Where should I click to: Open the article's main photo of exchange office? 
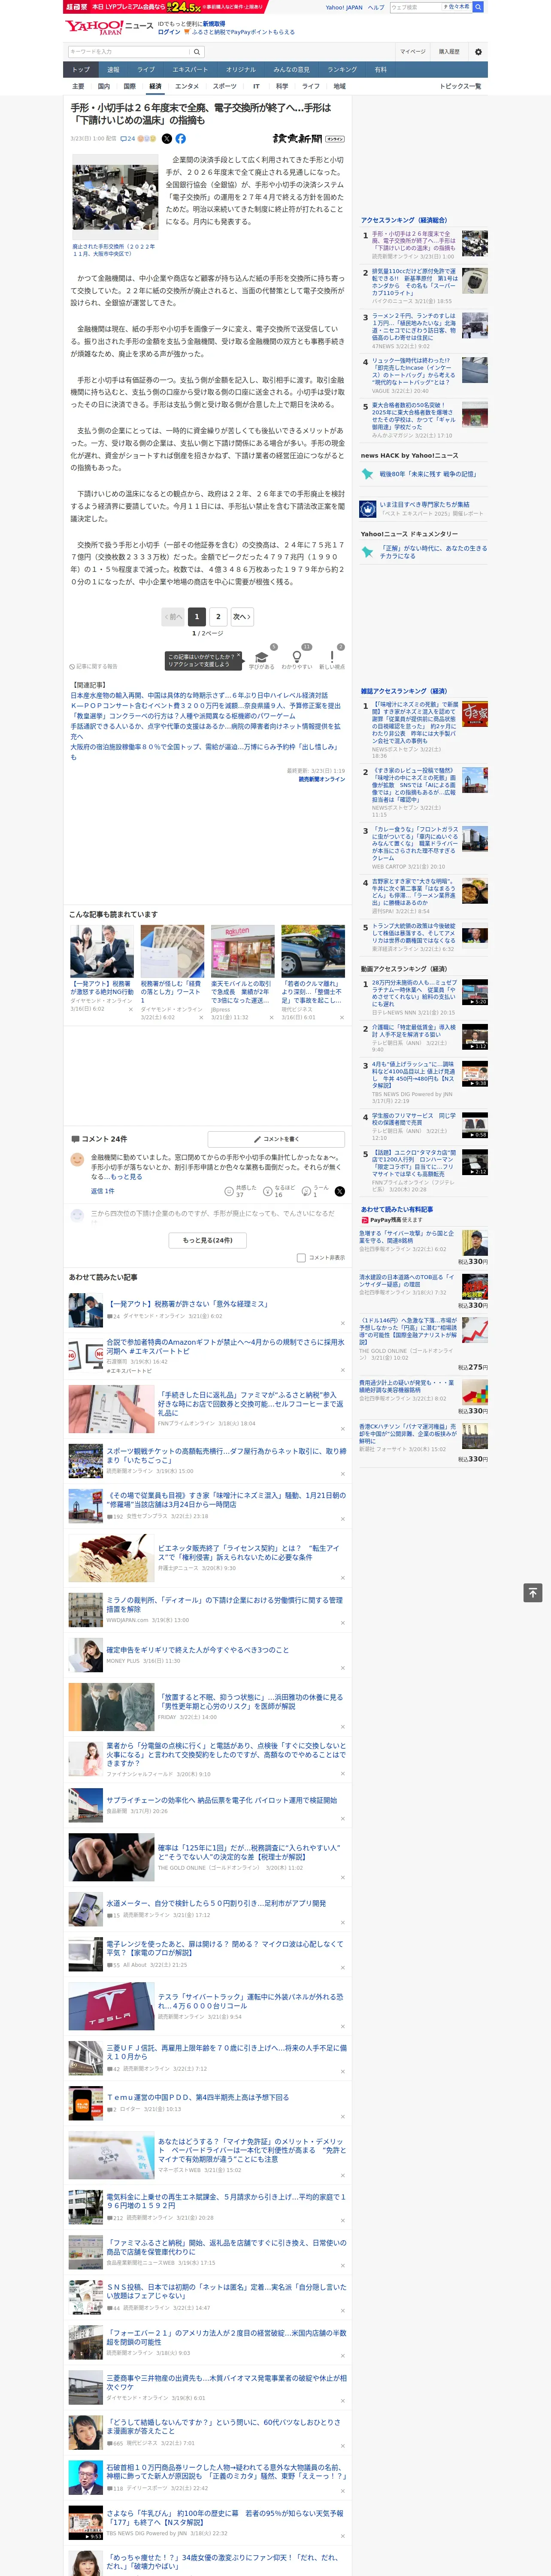(115, 198)
